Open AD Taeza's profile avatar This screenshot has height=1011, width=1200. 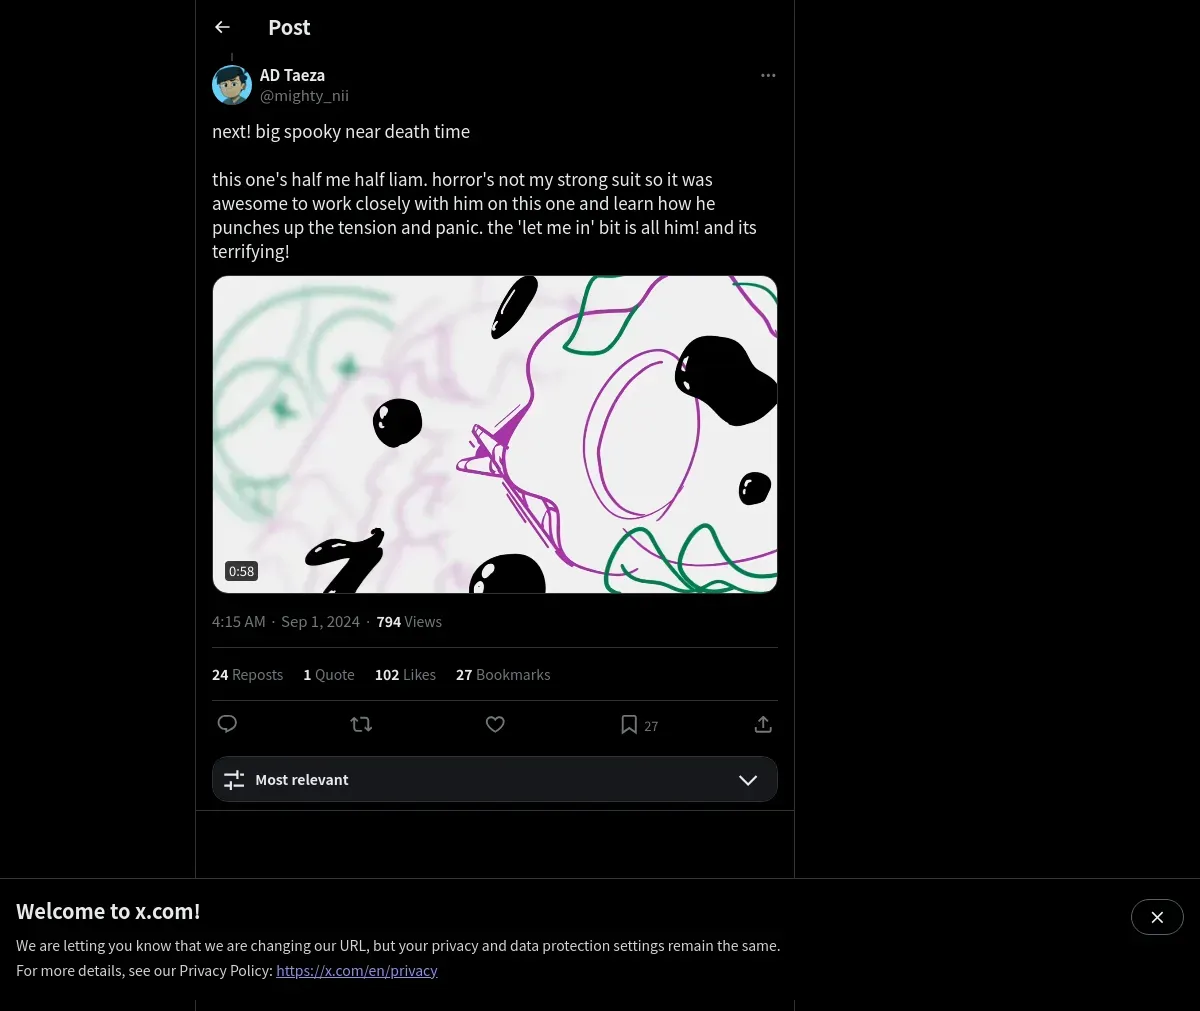232,85
